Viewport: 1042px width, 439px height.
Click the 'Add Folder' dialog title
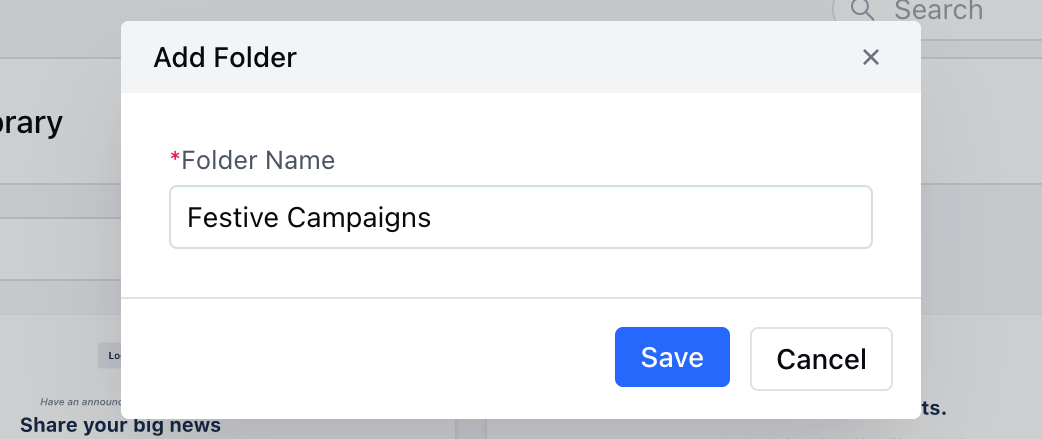click(225, 58)
